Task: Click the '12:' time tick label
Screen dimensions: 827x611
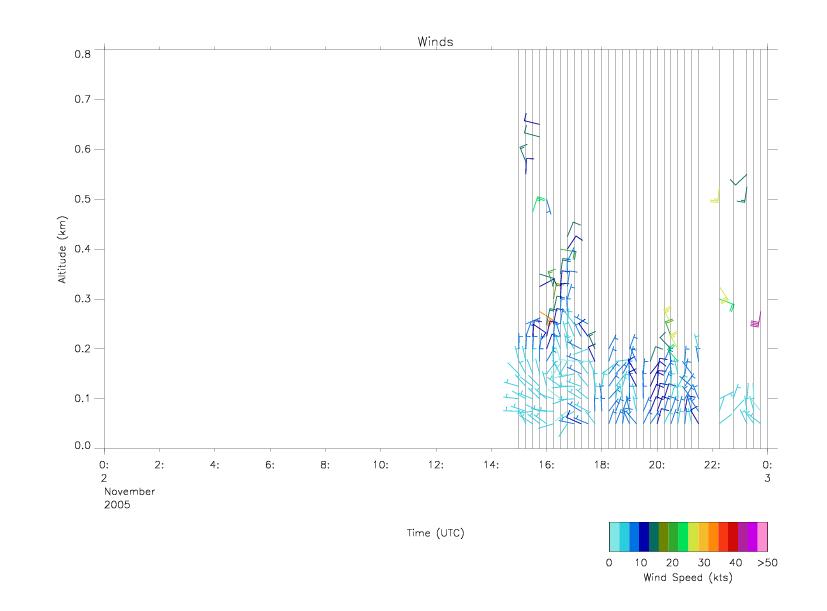Action: pos(436,465)
